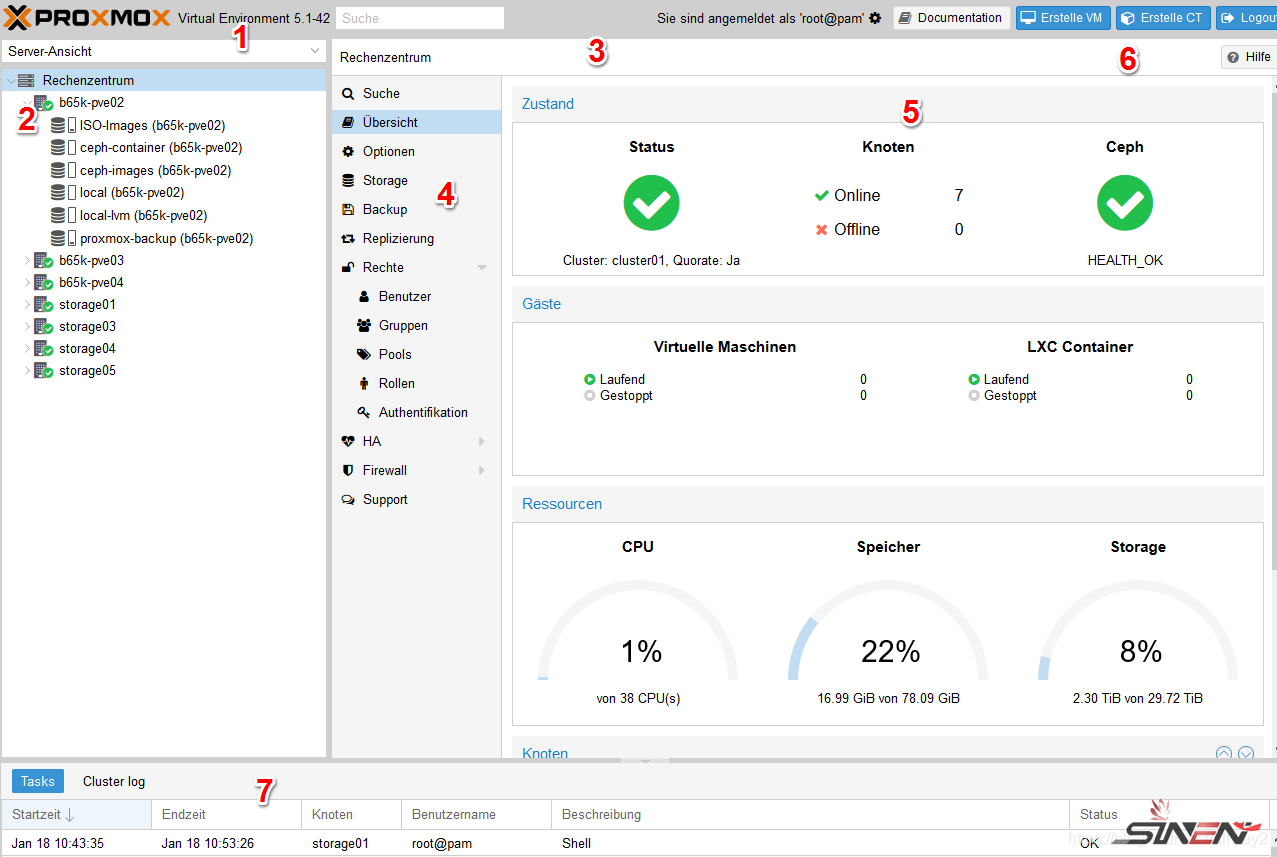The image size is (1277, 857).
Task: Open the Server-Ansicht view dropdown
Action: pyautogui.click(x=315, y=51)
